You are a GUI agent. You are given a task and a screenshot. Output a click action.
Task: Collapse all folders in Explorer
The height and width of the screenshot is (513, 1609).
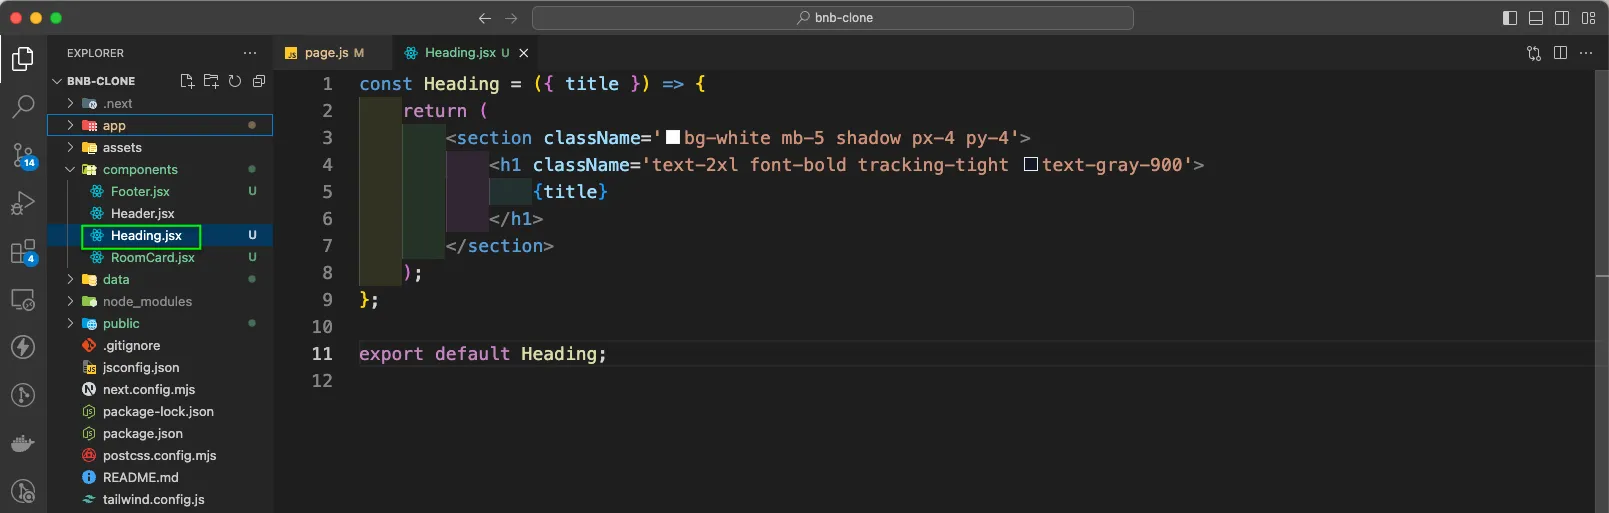(x=259, y=81)
